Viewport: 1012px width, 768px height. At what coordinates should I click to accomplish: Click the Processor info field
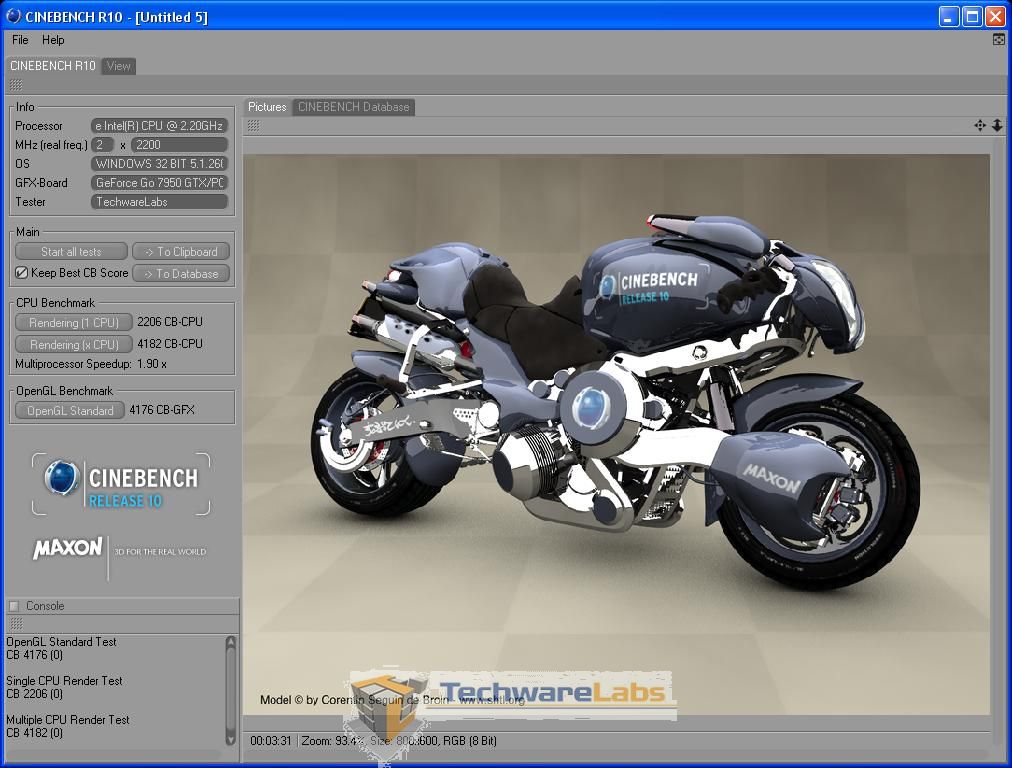pyautogui.click(x=159, y=126)
